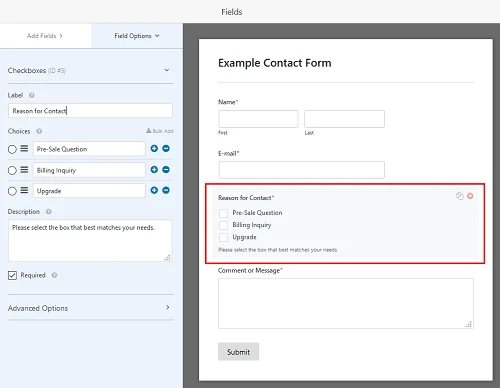The width and height of the screenshot is (500, 388).
Task: Click the E-mail input in preview
Action: tap(302, 170)
